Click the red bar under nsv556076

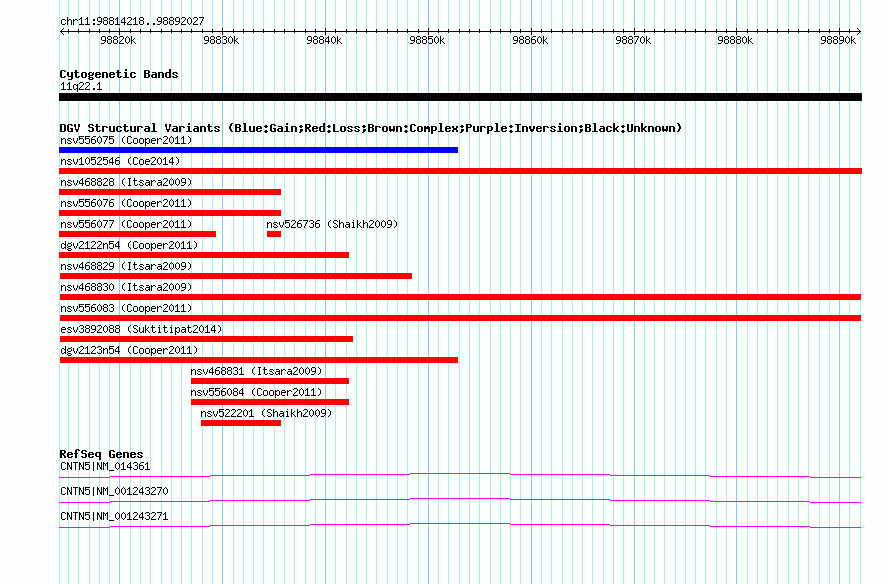pyautogui.click(x=170, y=213)
